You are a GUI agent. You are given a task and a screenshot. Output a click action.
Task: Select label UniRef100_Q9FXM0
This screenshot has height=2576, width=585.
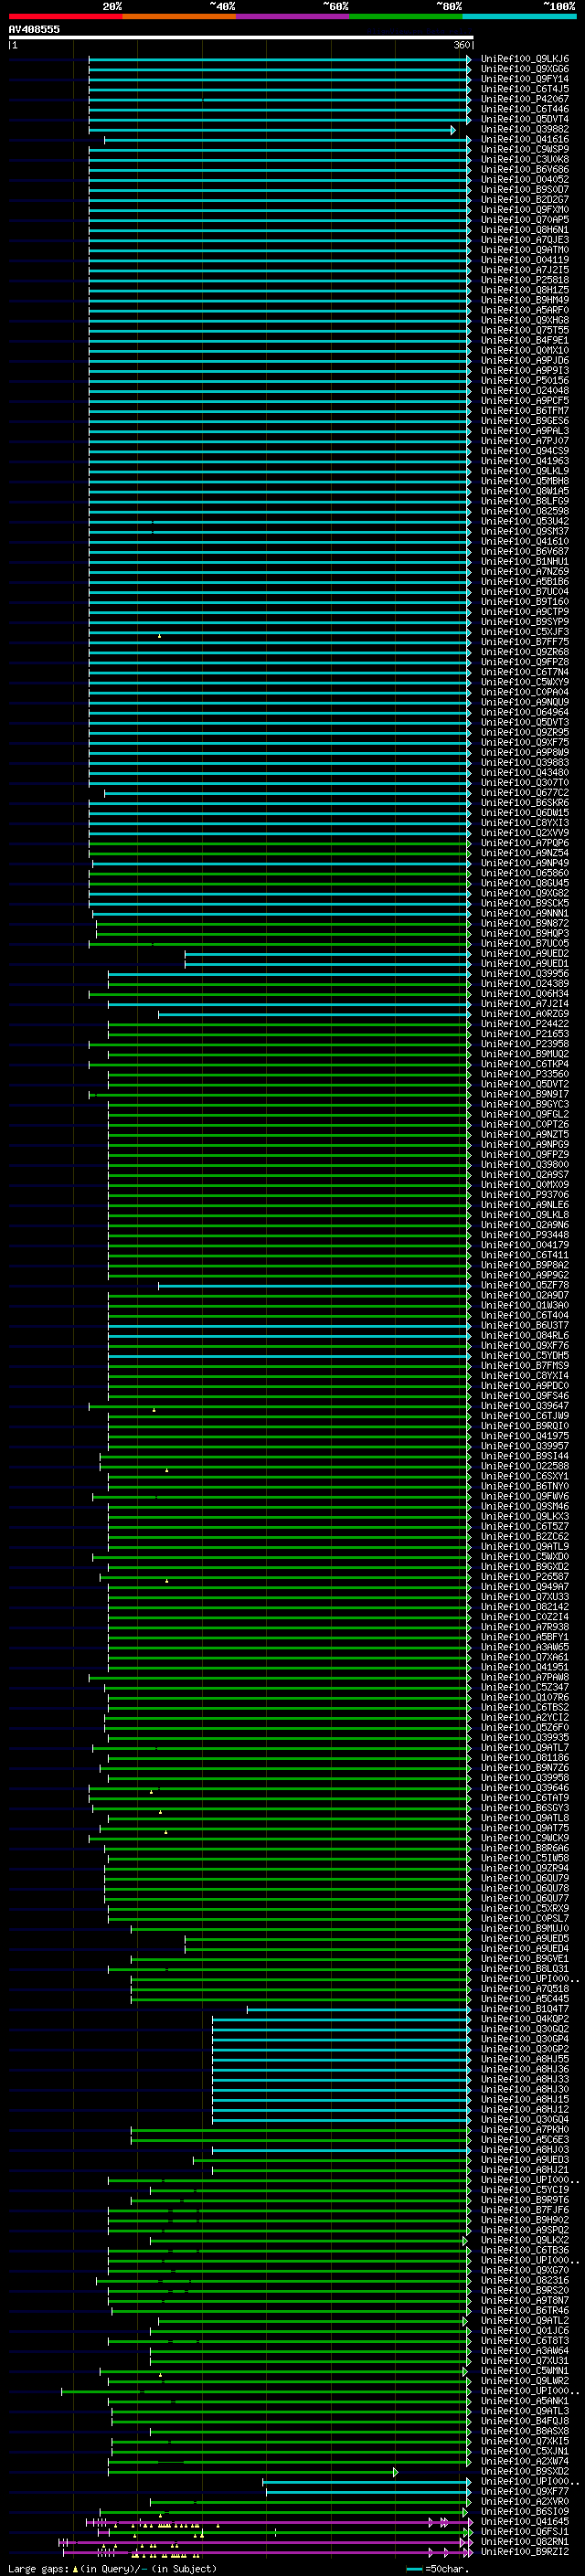525,209
